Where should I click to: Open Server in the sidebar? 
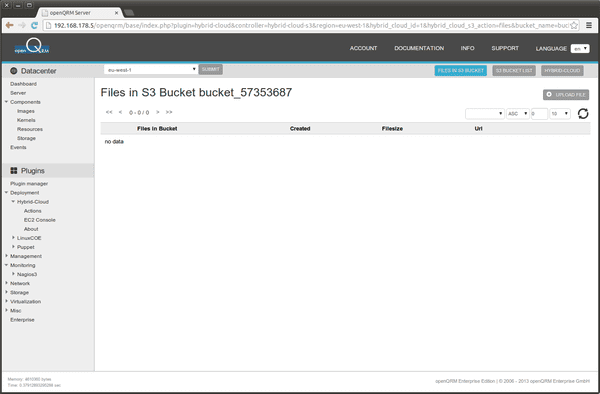coord(18,93)
